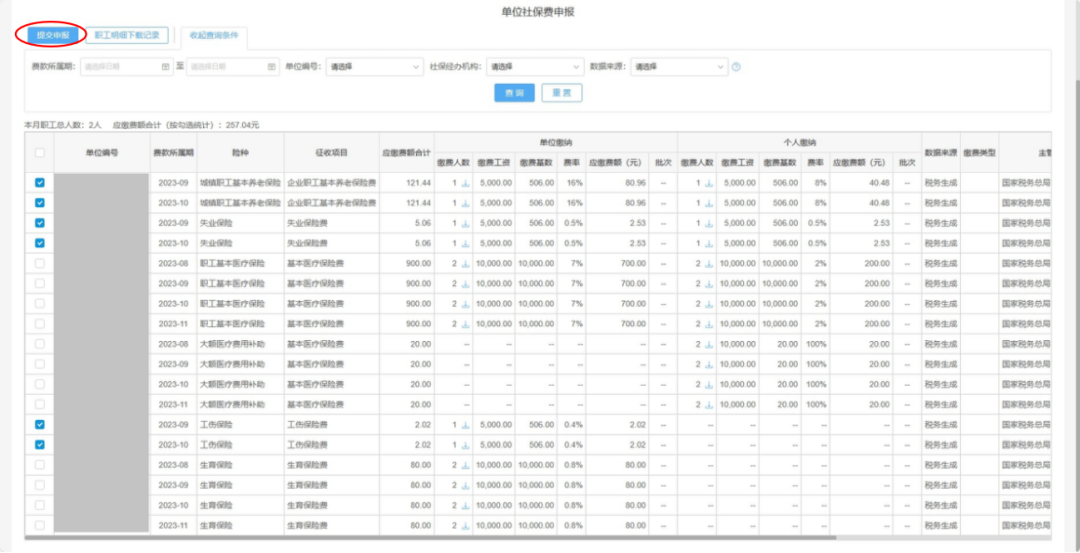Download individual payer list for 2023-10 失业保险
This screenshot has height=553, width=1080.
point(709,243)
